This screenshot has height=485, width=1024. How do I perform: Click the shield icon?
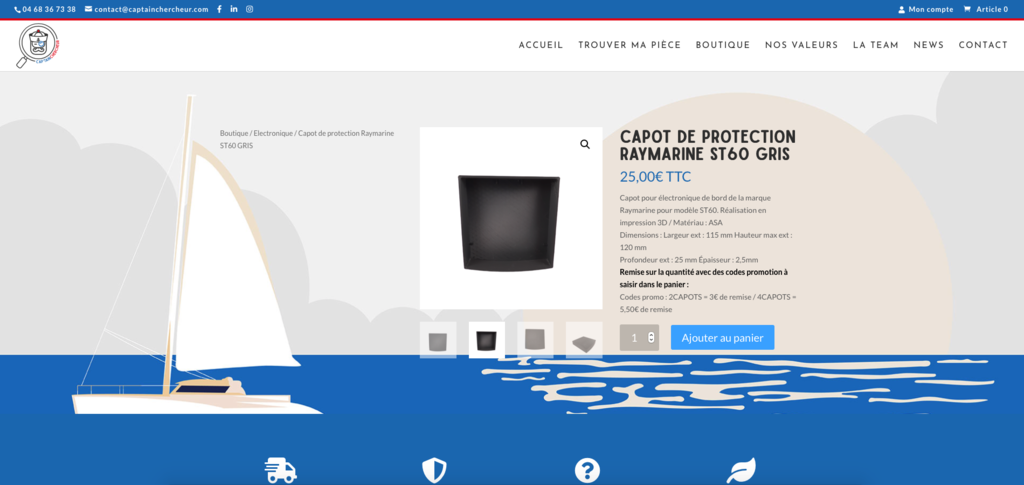[434, 470]
